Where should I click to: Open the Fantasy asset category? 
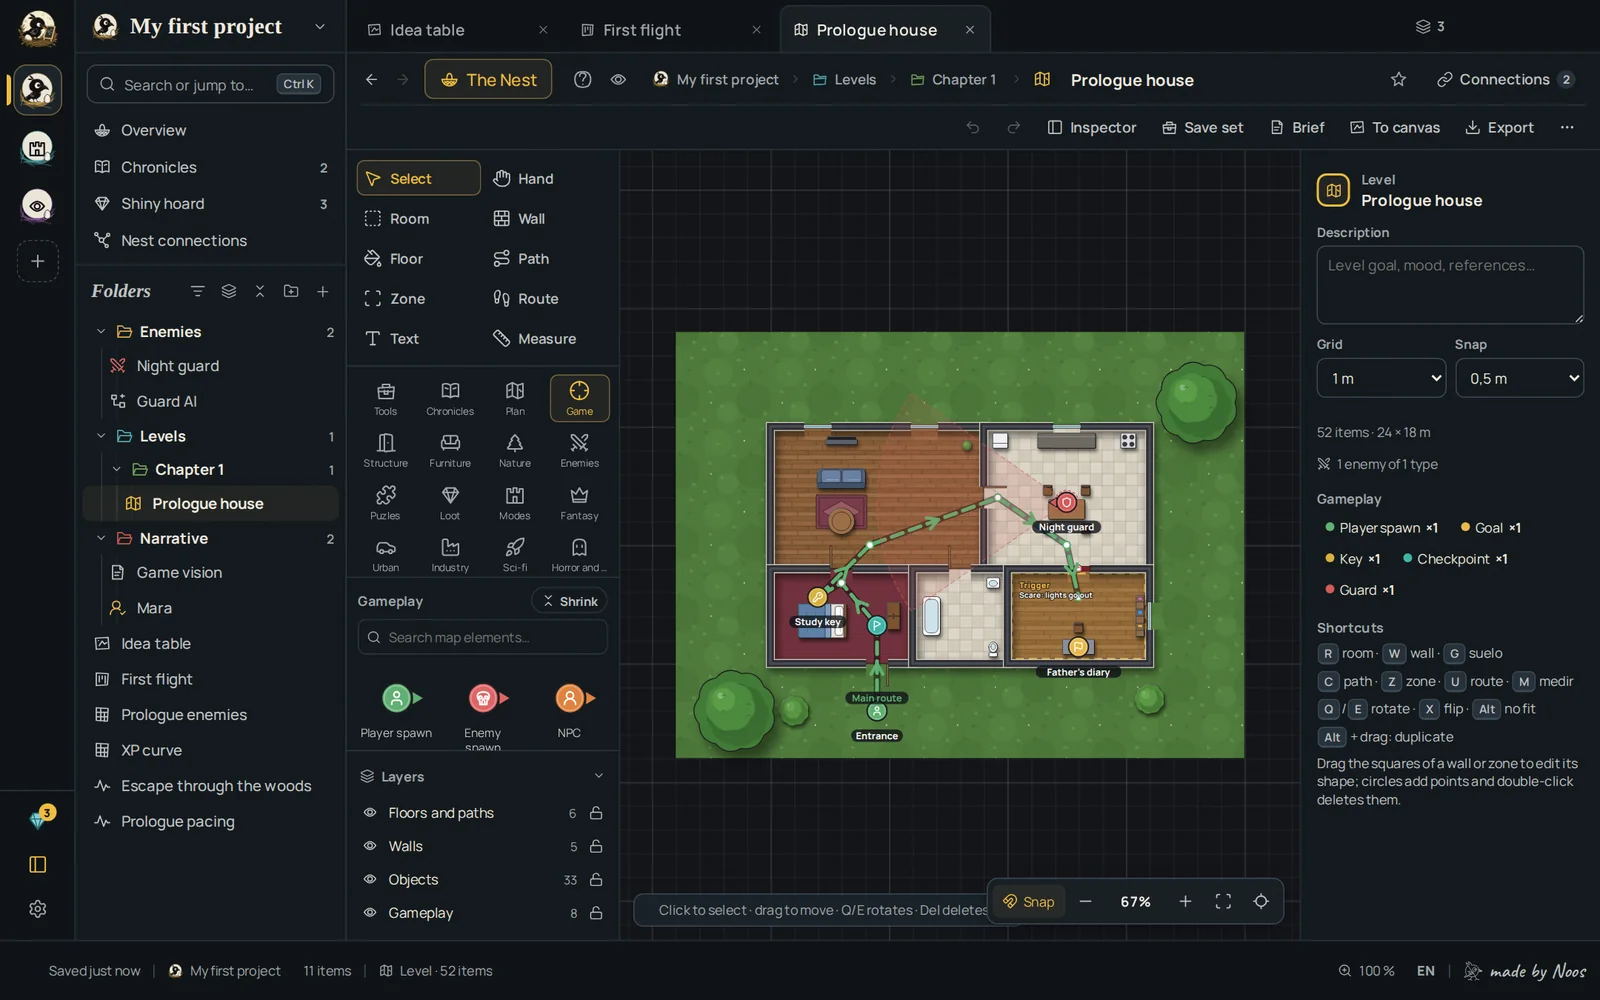tap(579, 502)
